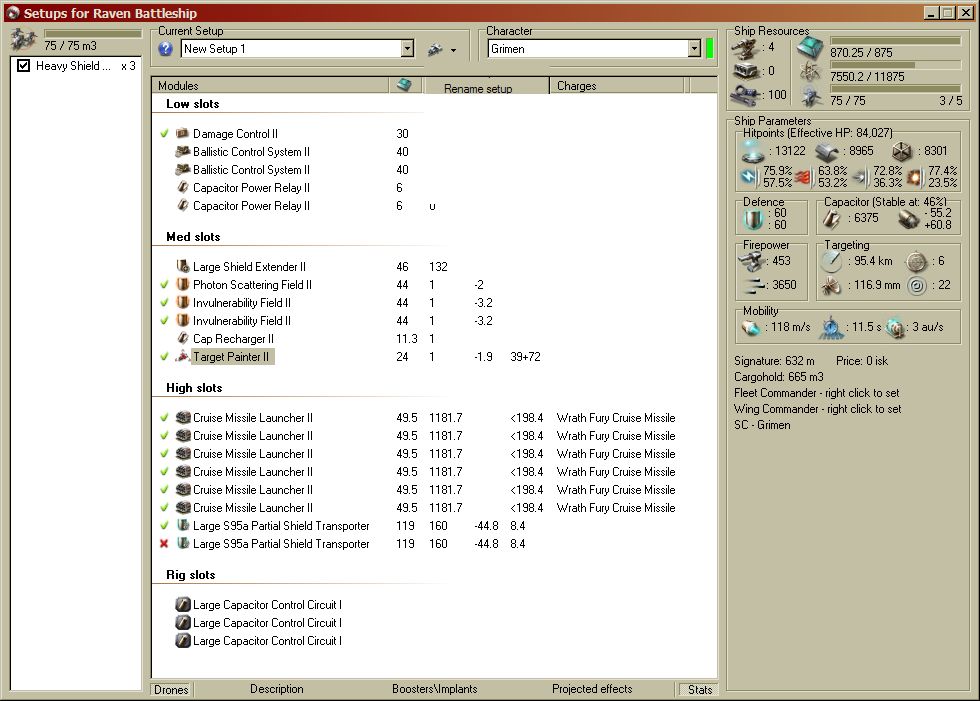
Task: Click the calibration icon showing 100
Action: pyautogui.click(x=745, y=95)
